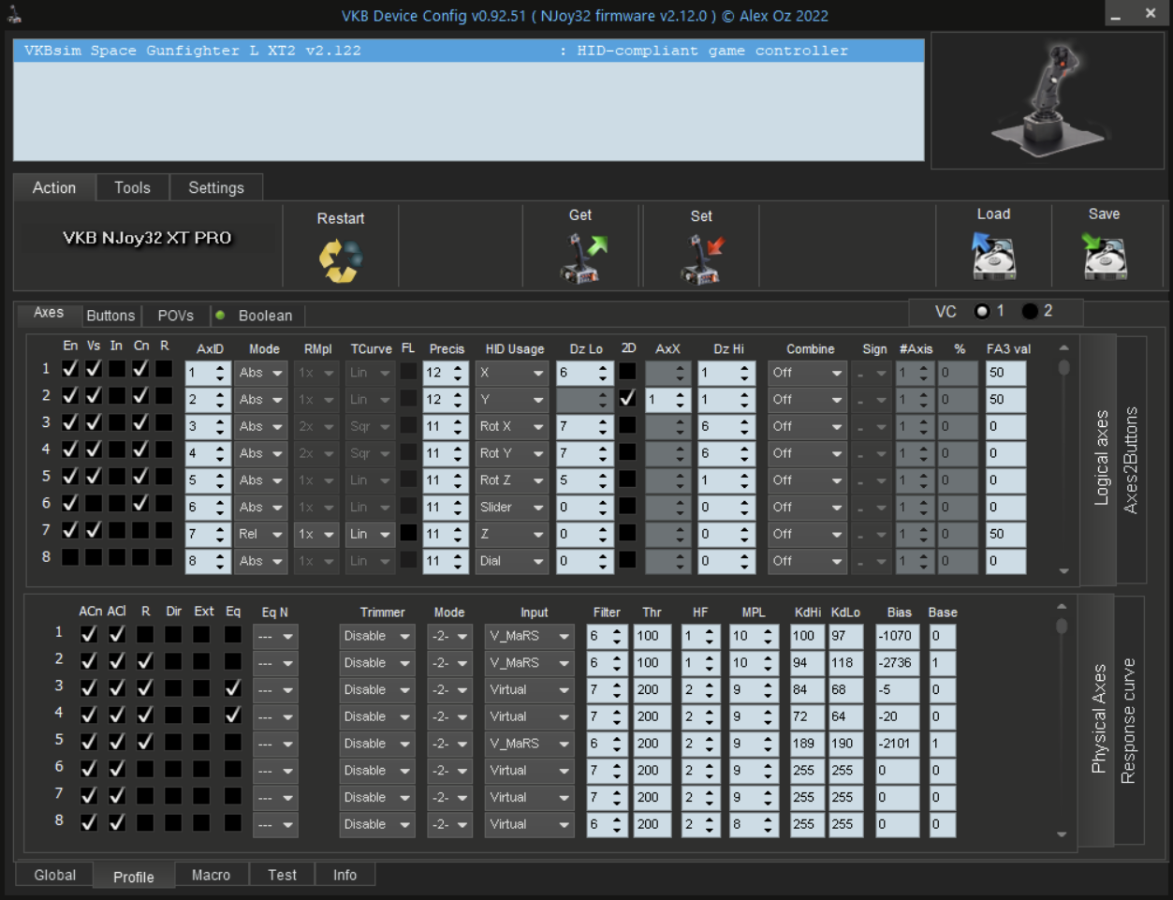
Task: Click the Get joystick icon
Action: (583, 259)
